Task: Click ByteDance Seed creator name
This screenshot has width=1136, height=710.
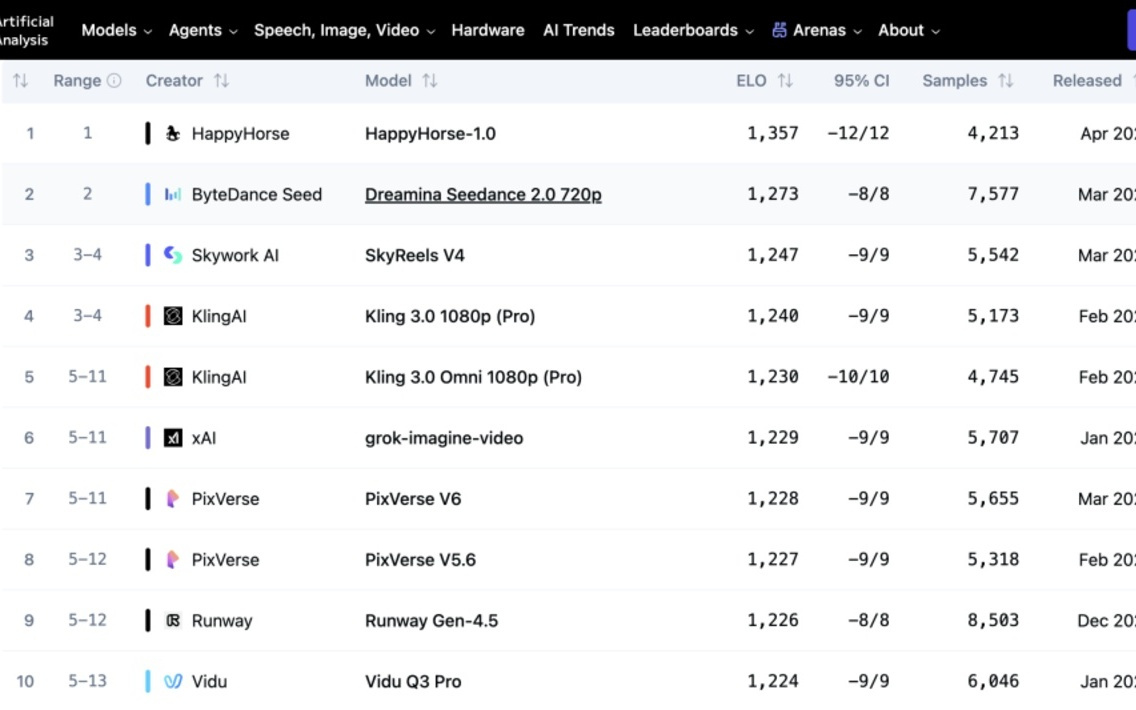Action: (x=256, y=194)
